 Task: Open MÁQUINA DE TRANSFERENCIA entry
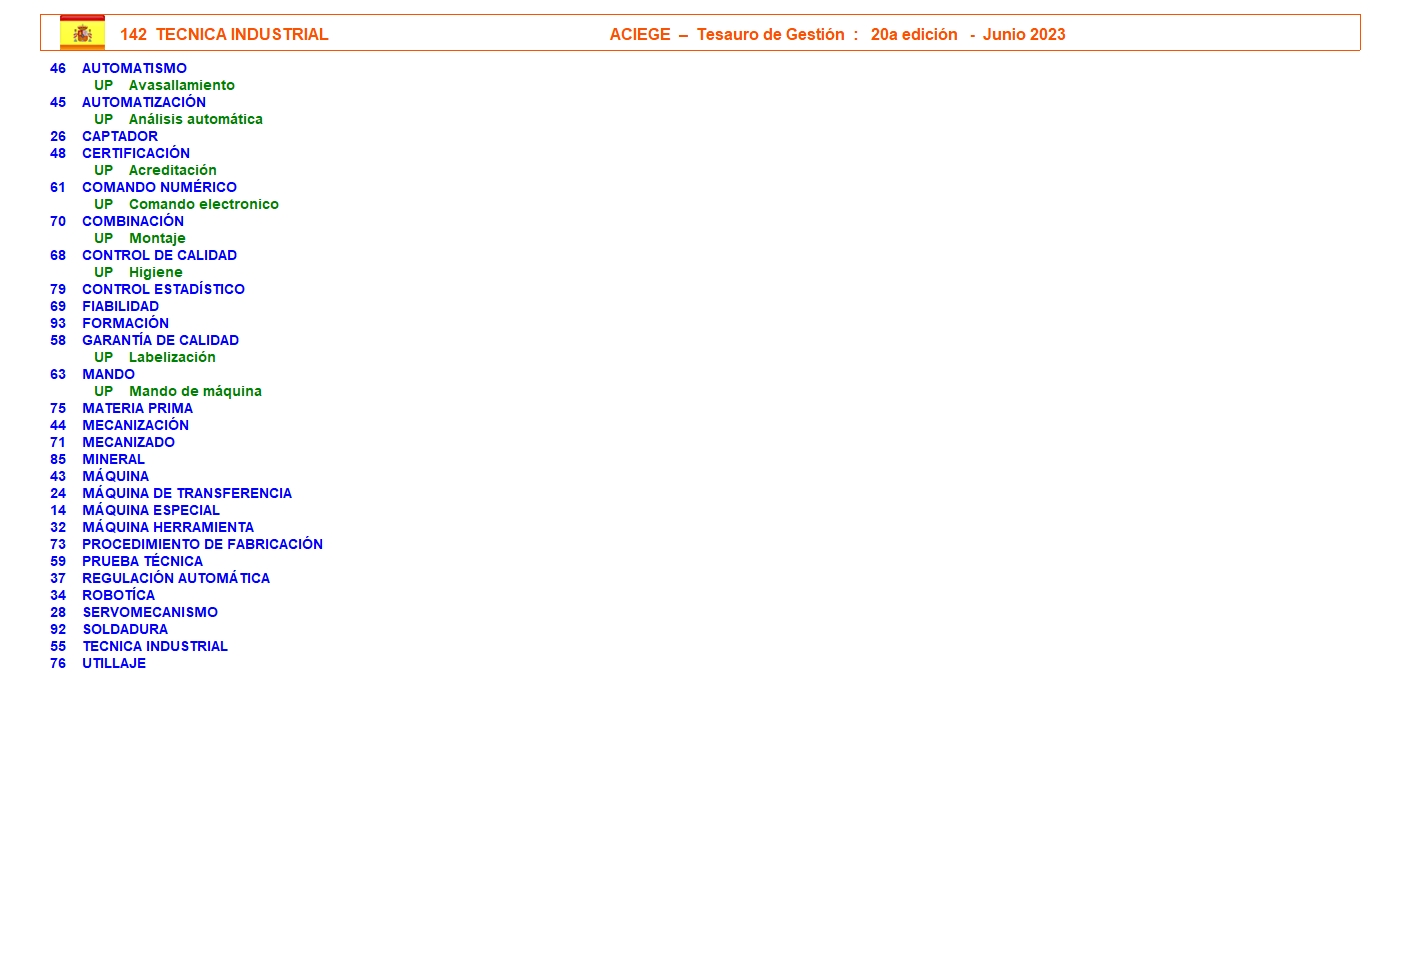click(x=187, y=493)
